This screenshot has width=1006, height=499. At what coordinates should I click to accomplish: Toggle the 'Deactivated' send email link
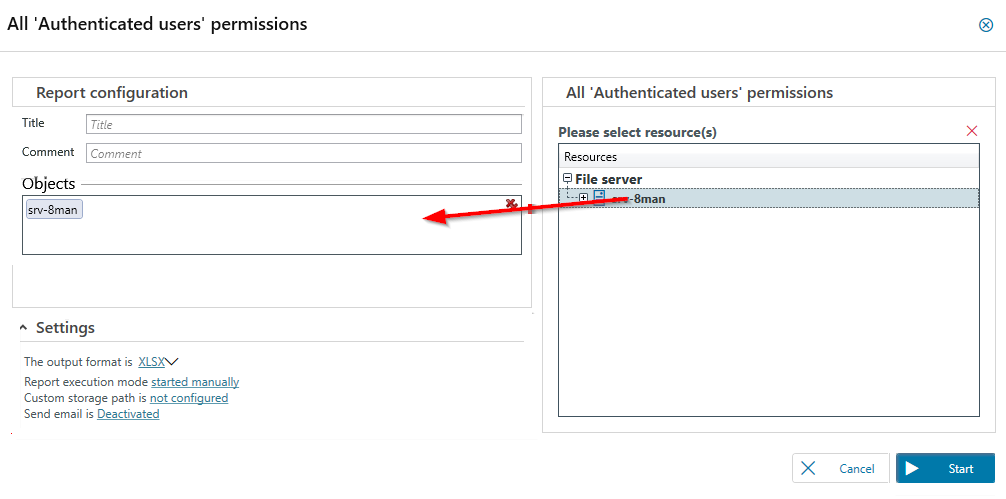coord(128,414)
